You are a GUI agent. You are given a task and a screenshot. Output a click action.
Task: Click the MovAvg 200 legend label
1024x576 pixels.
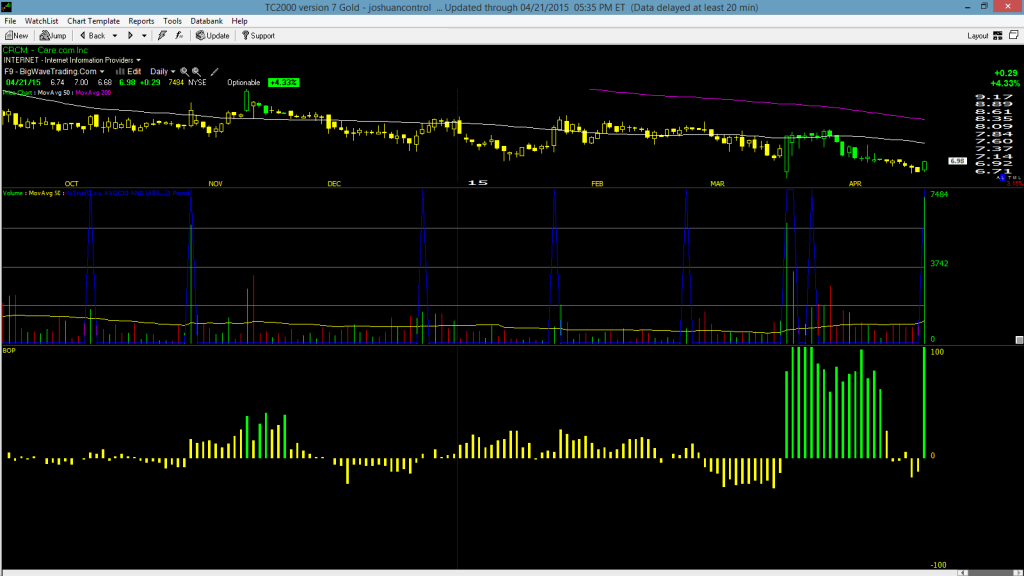(93, 93)
